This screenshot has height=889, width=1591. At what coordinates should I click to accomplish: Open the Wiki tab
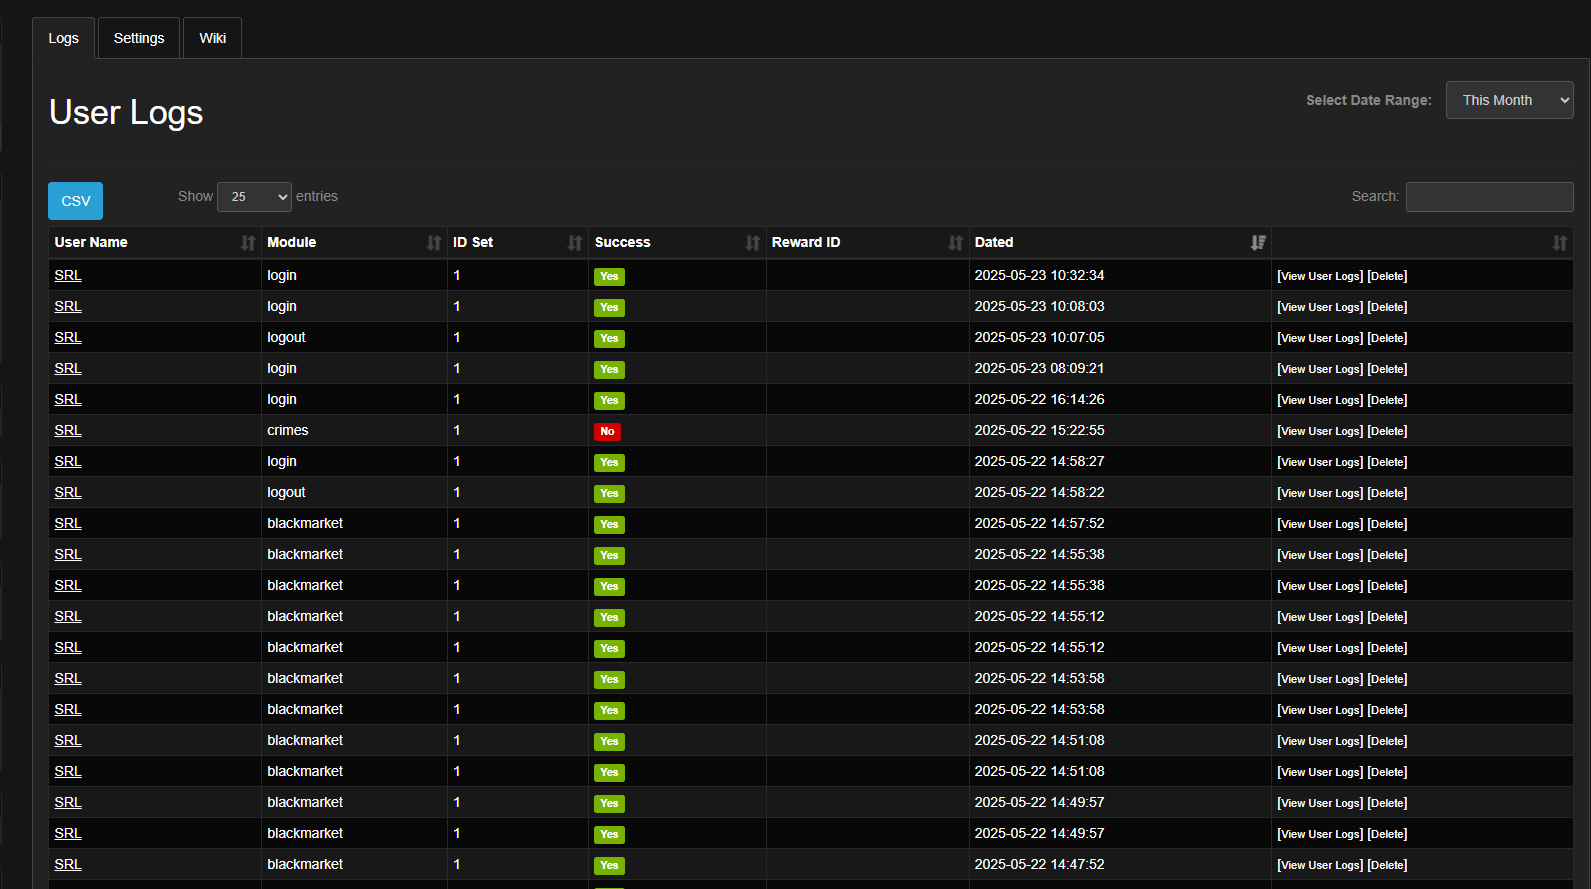coord(212,38)
